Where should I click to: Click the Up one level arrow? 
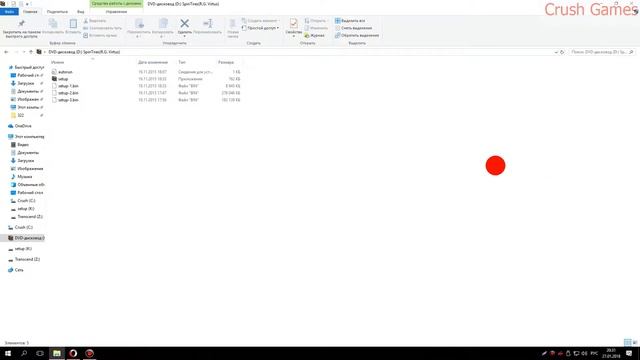point(31,52)
